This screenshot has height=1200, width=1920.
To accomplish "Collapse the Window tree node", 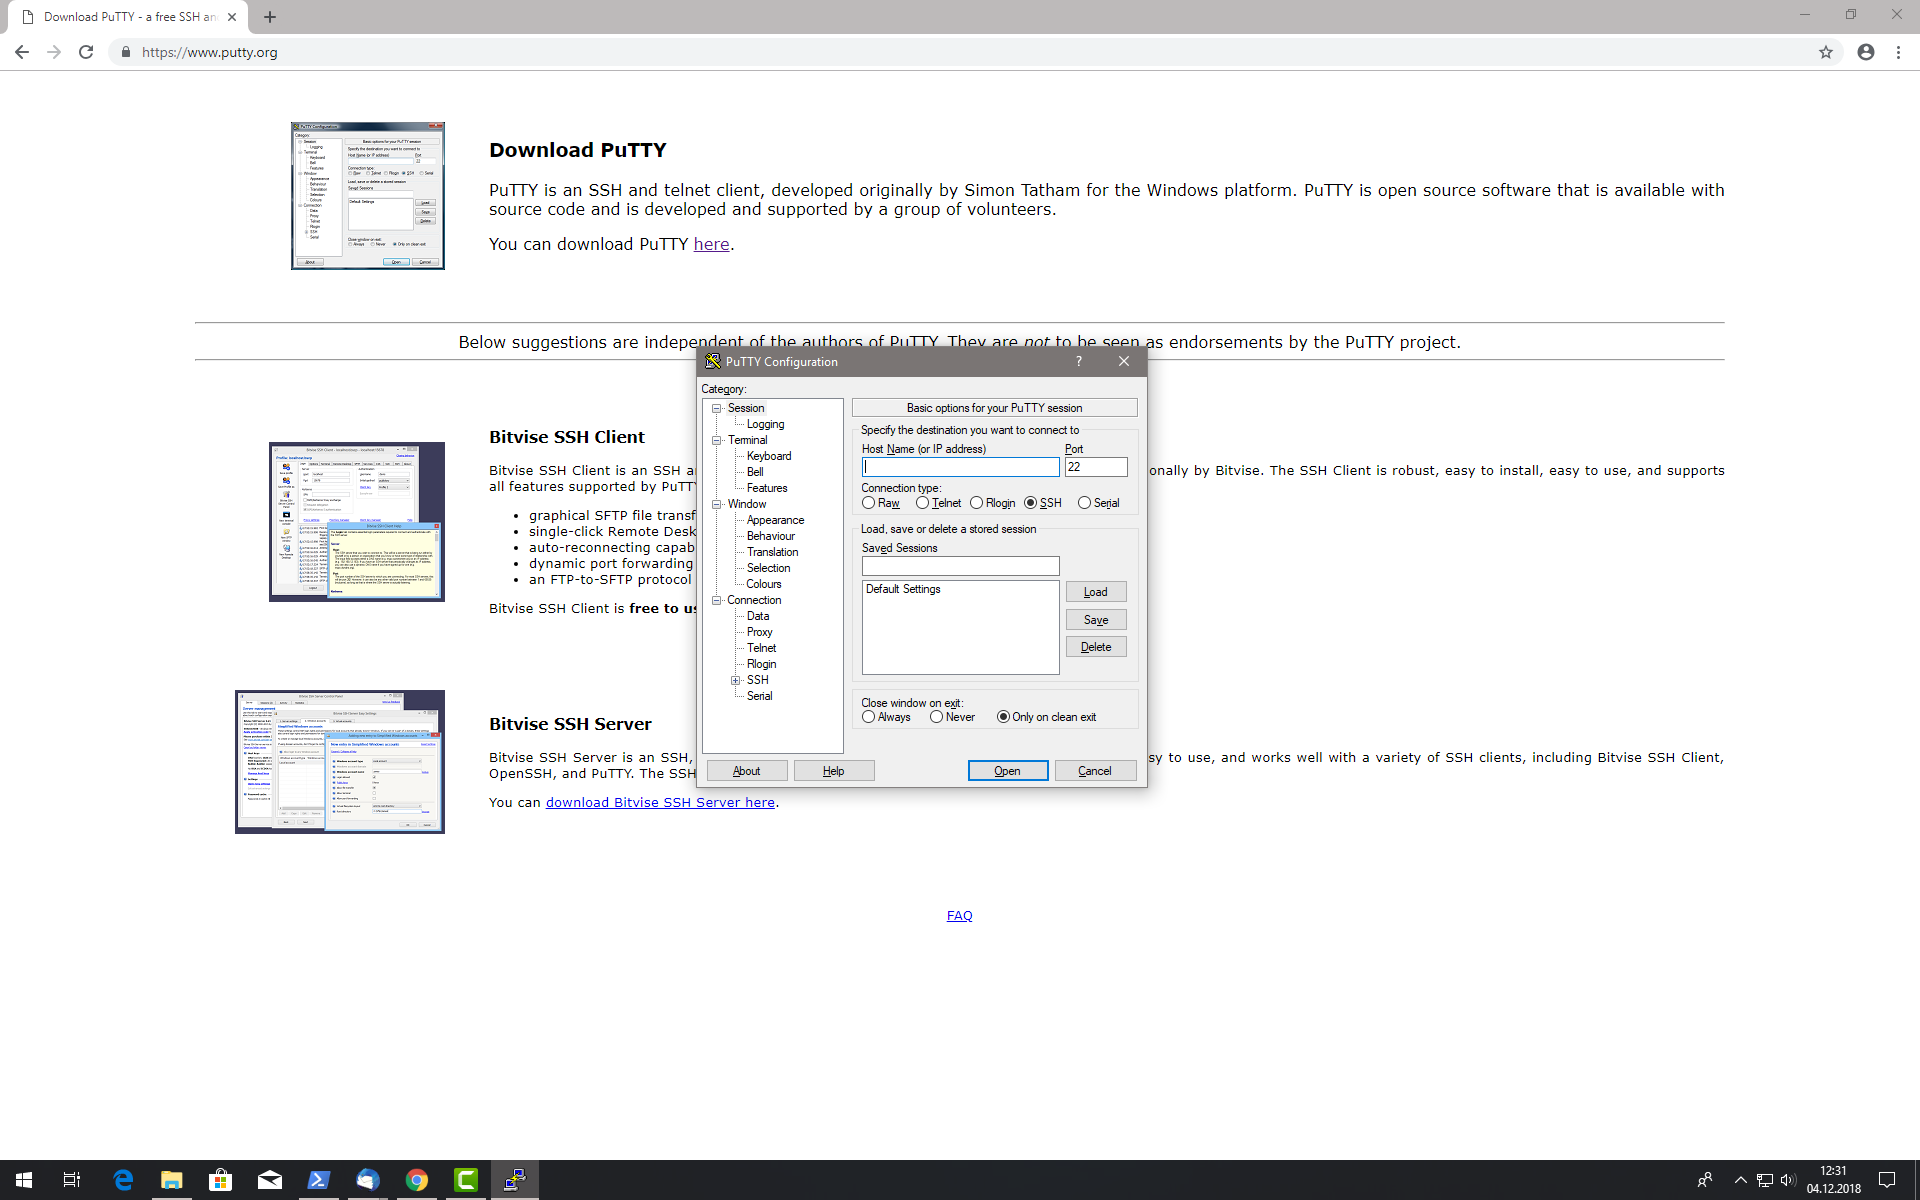I will 717,504.
